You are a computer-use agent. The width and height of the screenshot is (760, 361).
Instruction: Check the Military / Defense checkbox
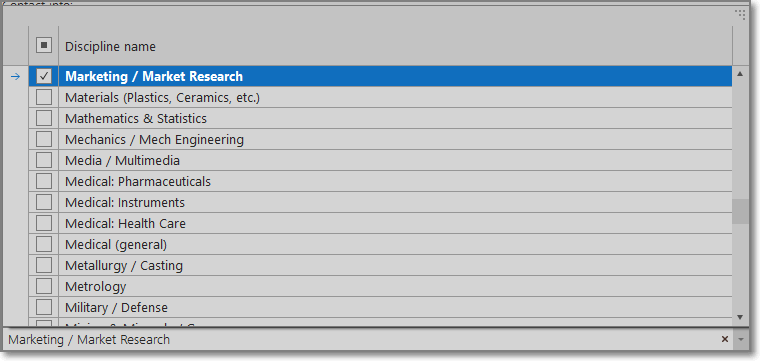44,307
